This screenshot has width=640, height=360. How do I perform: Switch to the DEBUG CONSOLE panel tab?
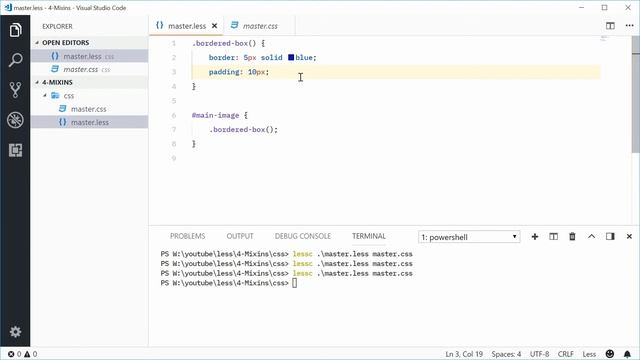pyautogui.click(x=302, y=236)
